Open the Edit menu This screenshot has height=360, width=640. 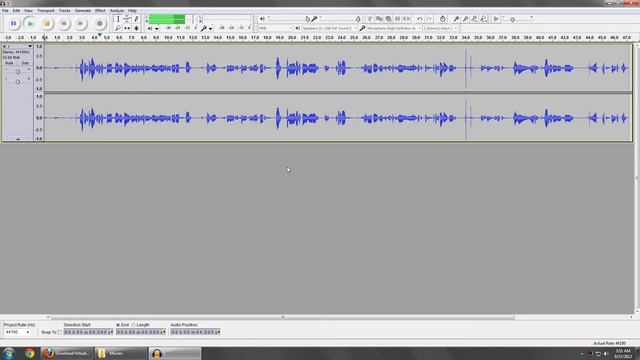click(16, 11)
